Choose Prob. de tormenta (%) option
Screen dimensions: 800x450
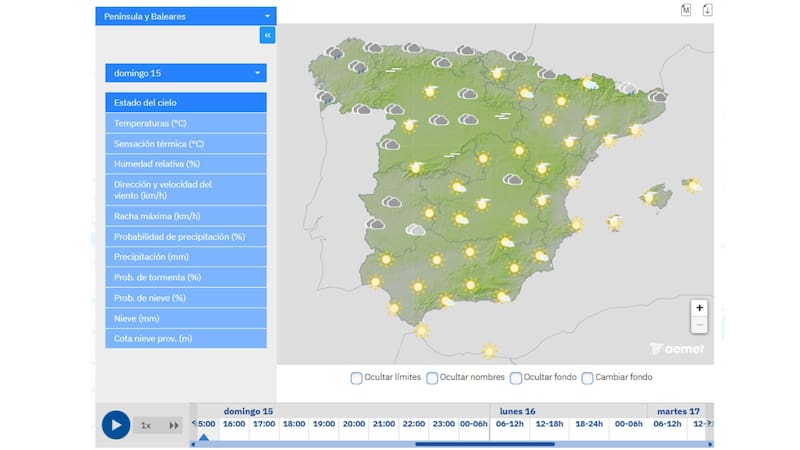coord(186,277)
